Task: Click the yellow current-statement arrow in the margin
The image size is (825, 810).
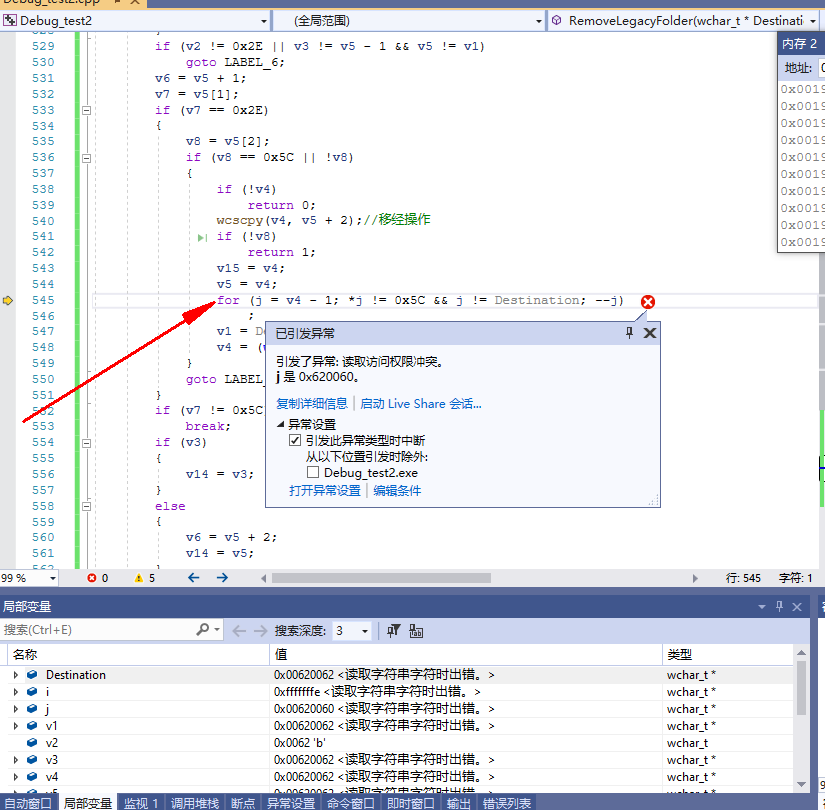Action: pyautogui.click(x=8, y=301)
